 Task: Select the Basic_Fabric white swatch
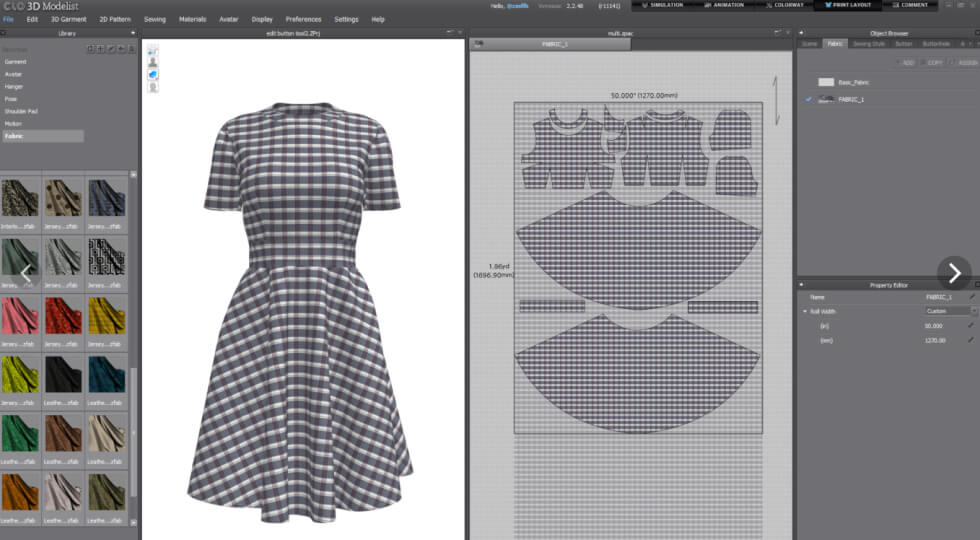826,82
